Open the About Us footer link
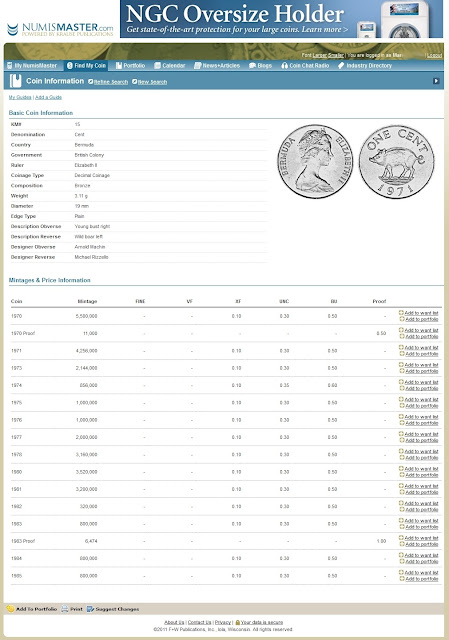 (x=174, y=622)
